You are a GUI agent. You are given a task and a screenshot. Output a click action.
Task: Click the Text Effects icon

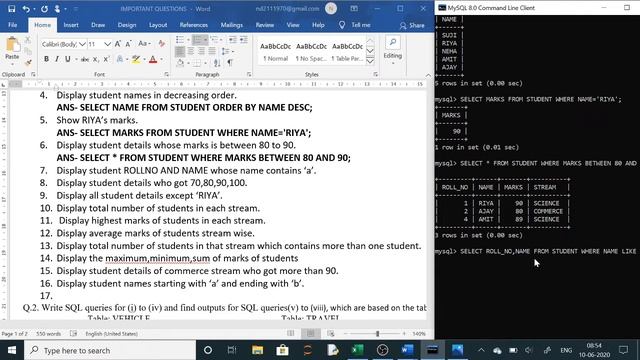120,60
